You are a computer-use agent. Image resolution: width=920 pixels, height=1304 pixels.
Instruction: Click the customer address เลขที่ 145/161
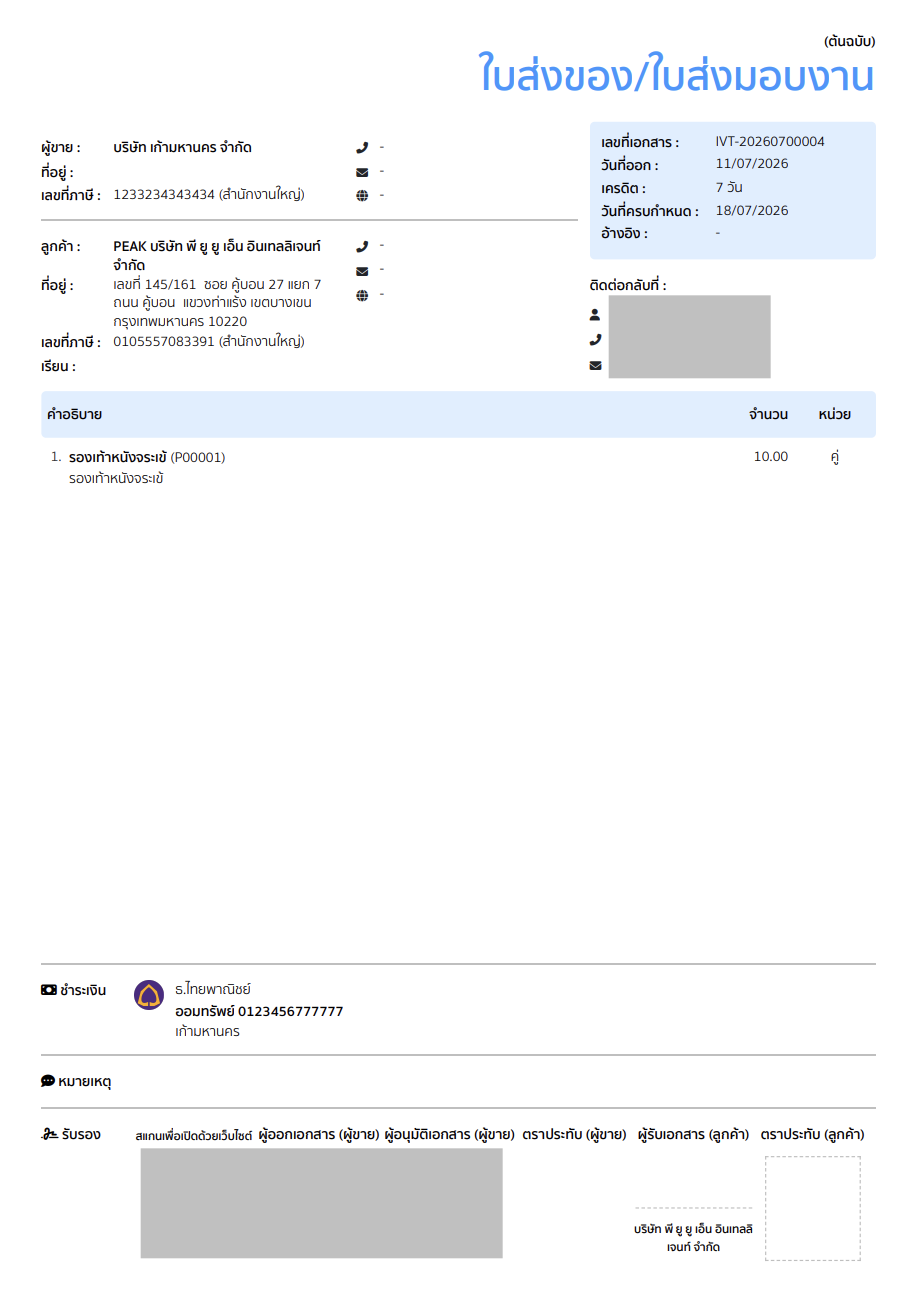pyautogui.click(x=217, y=303)
